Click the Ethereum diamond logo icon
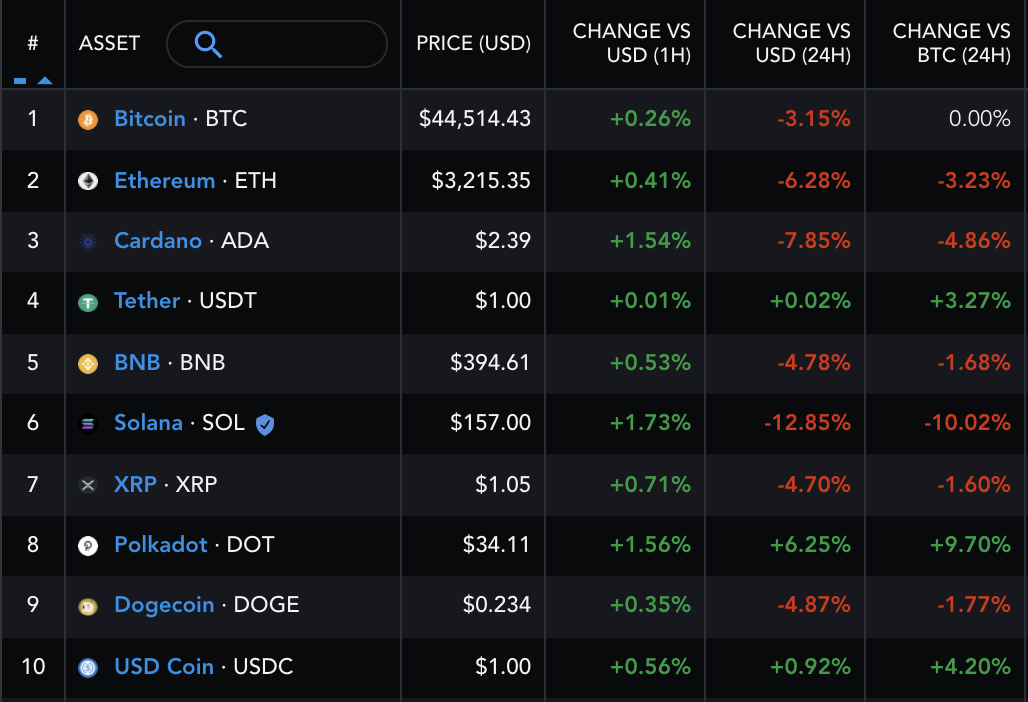The height and width of the screenshot is (702, 1028). pos(88,181)
